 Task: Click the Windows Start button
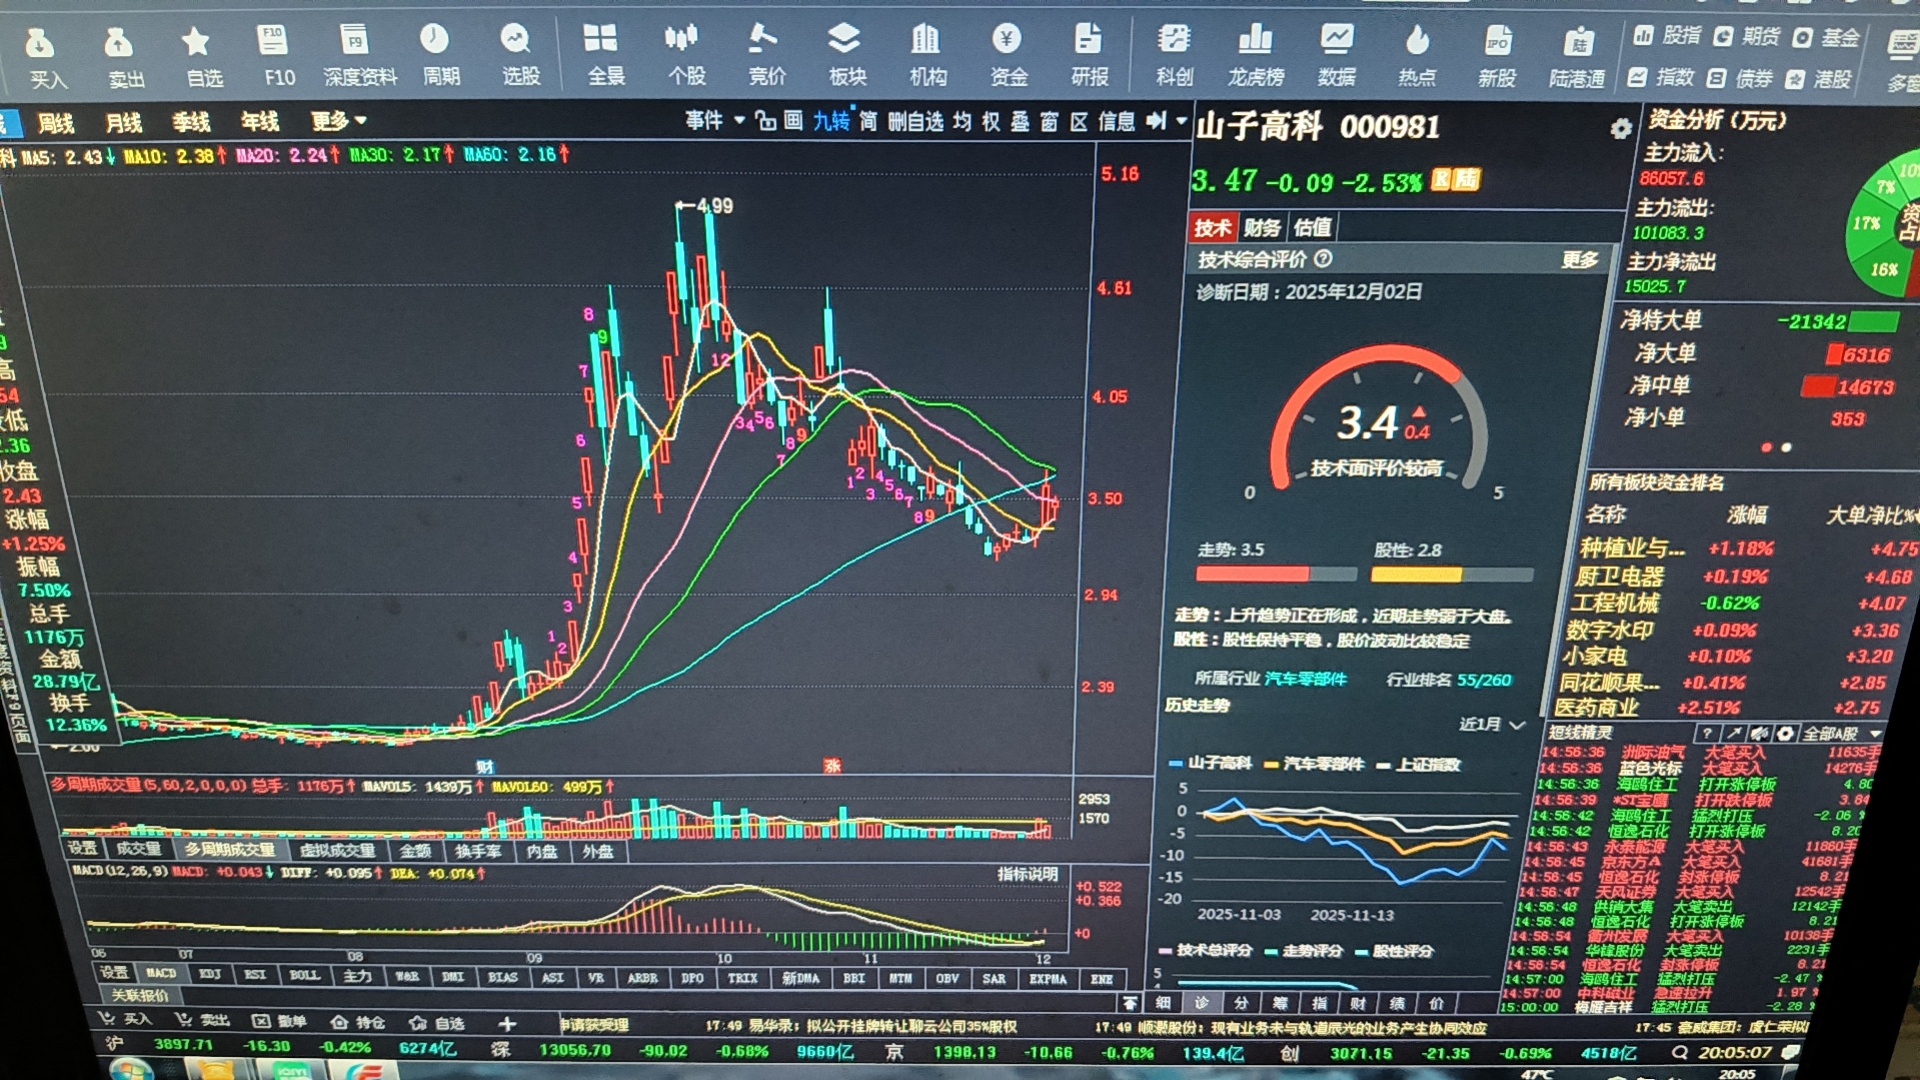(x=130, y=1070)
